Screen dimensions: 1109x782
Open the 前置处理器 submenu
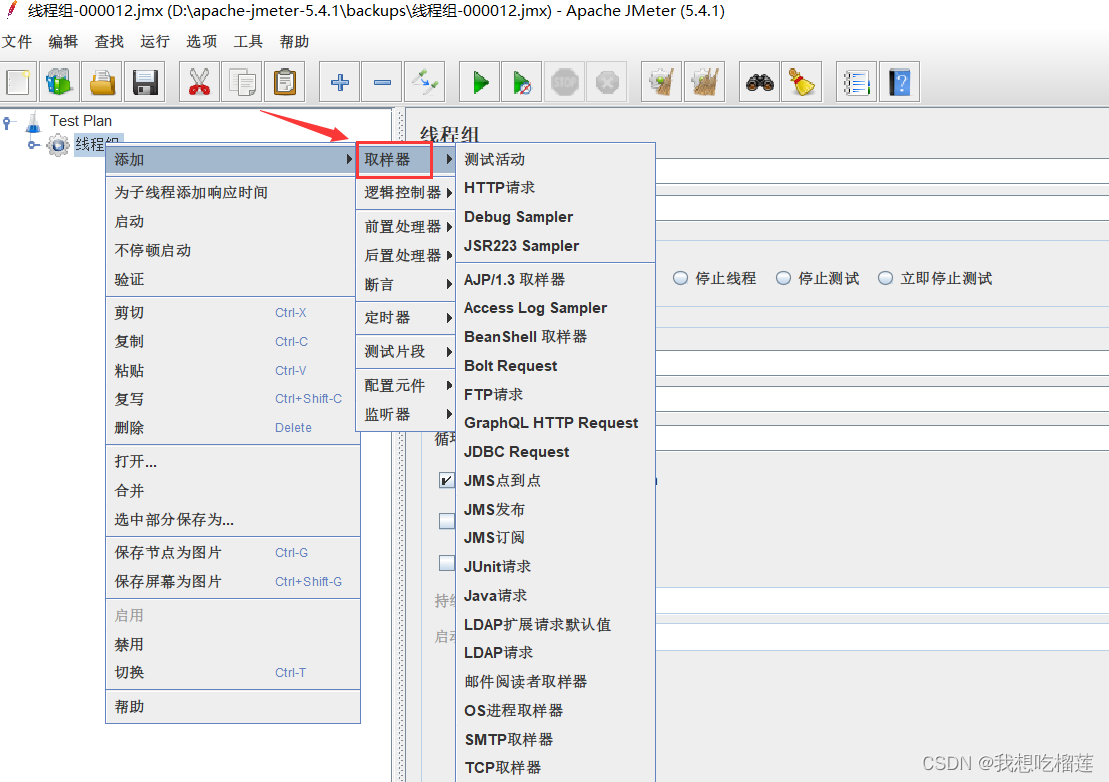click(x=405, y=226)
